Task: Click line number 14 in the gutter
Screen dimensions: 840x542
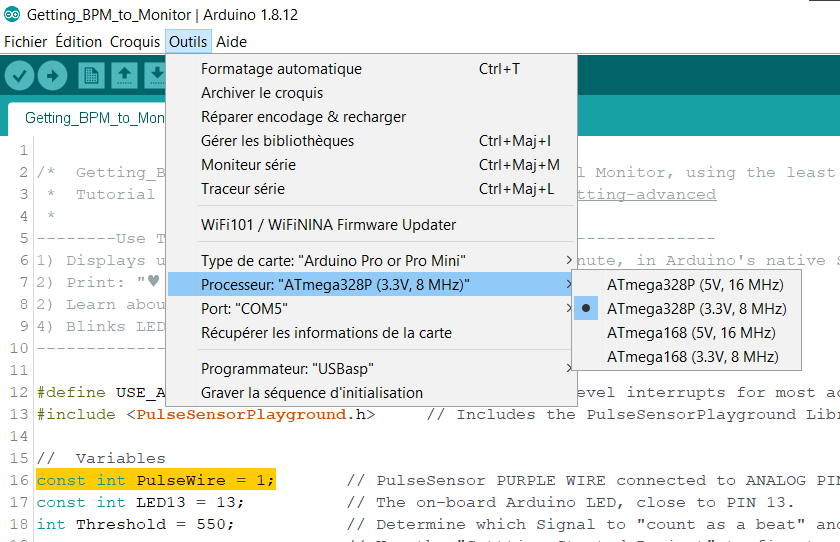Action: [x=19, y=436]
